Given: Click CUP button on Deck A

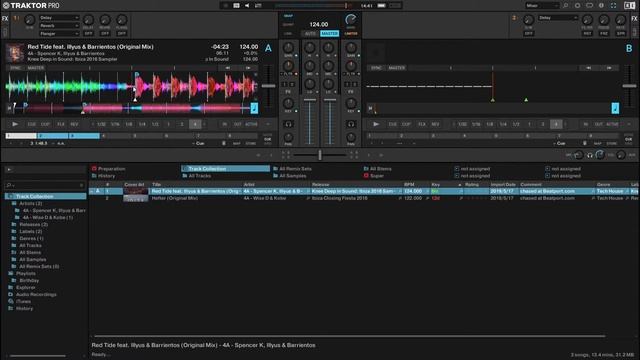Looking at the screenshot, I should point(45,124).
